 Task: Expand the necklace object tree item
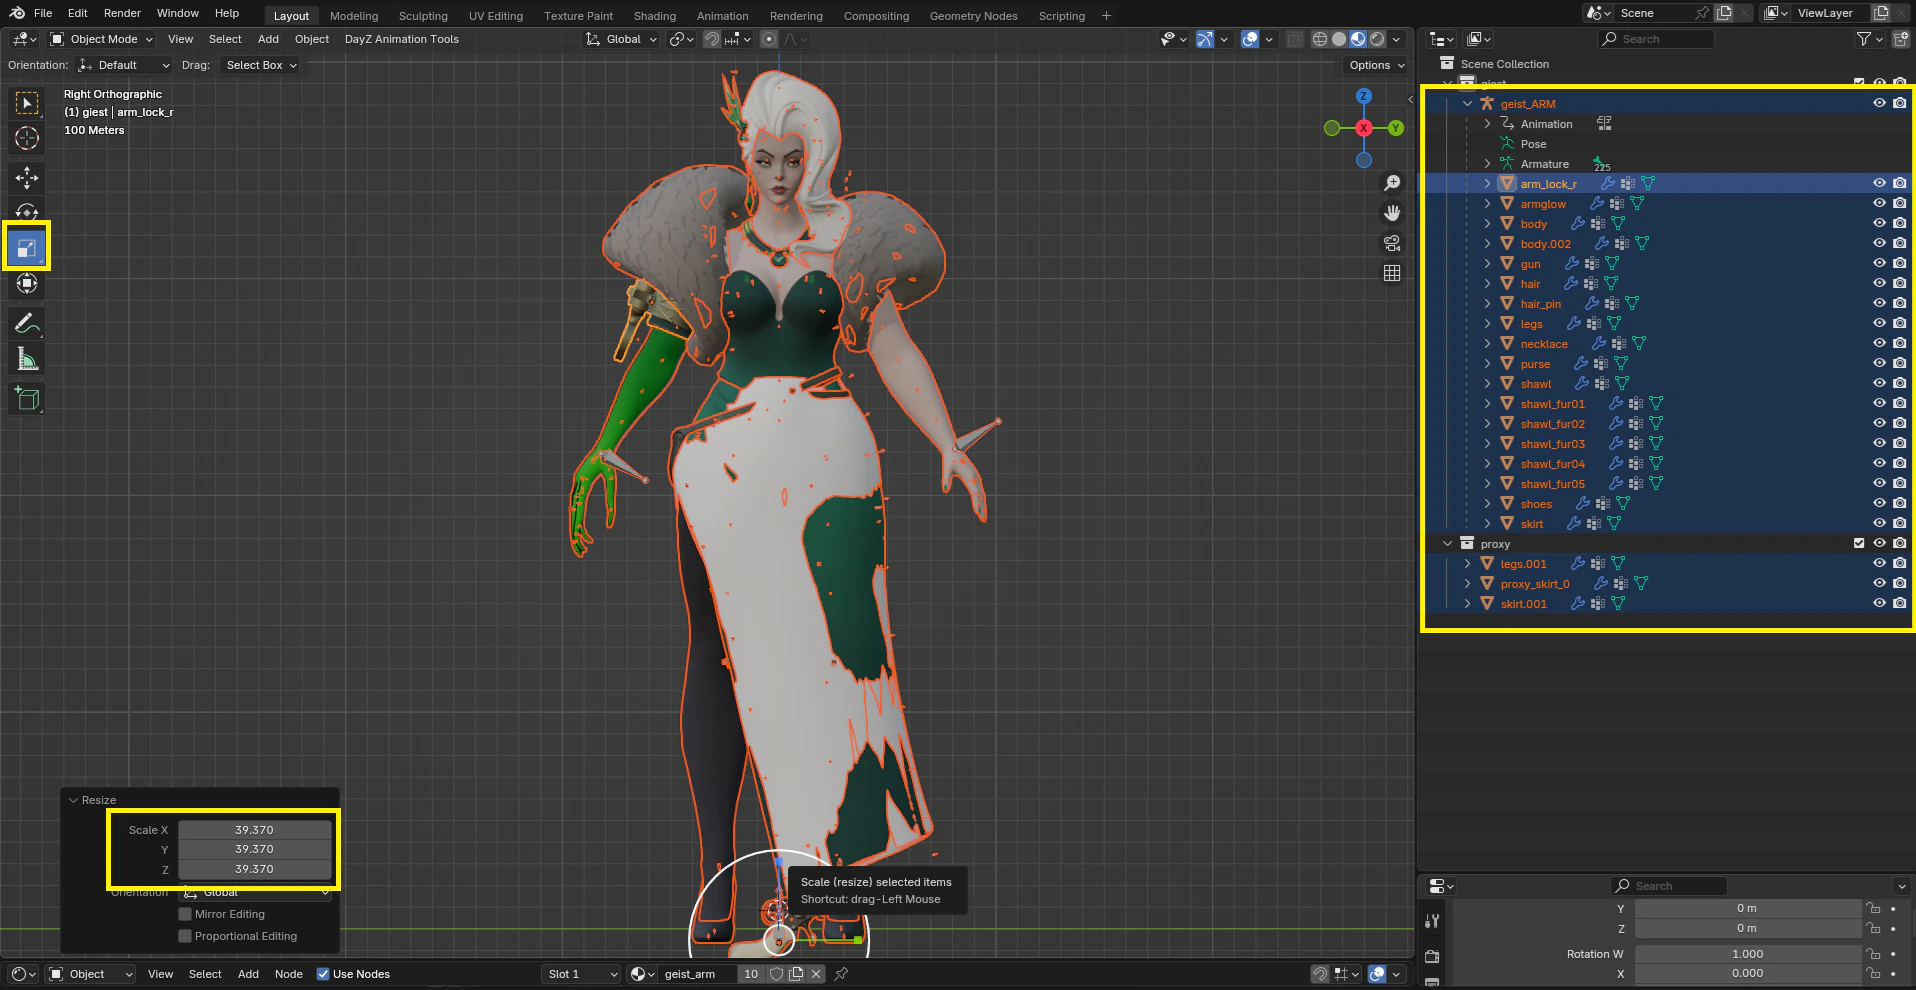1487,344
